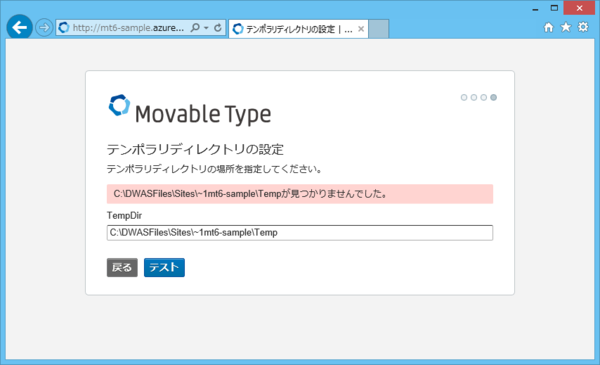Refresh the page with reload icon
600x365 pixels.
click(x=218, y=28)
